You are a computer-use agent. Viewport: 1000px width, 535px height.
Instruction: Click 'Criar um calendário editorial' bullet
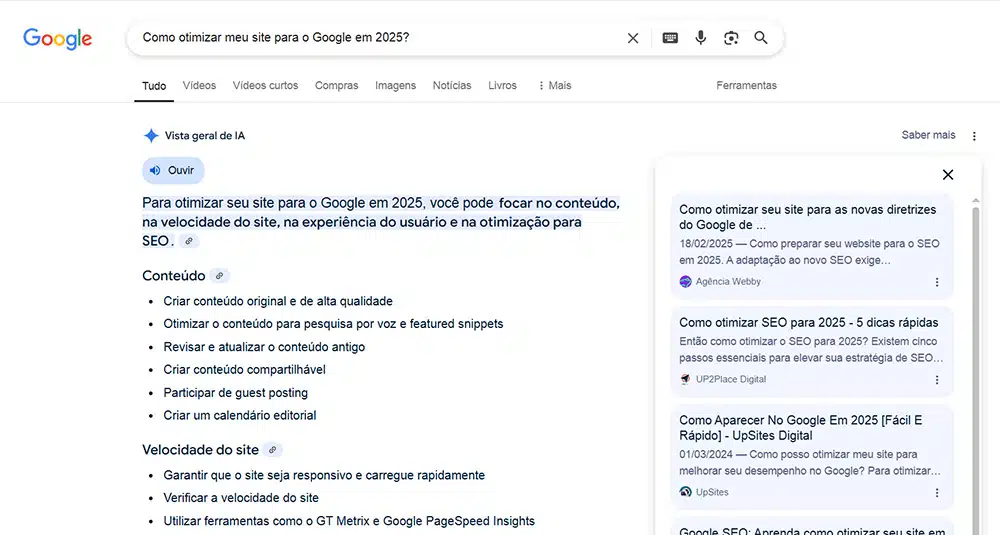coord(240,415)
